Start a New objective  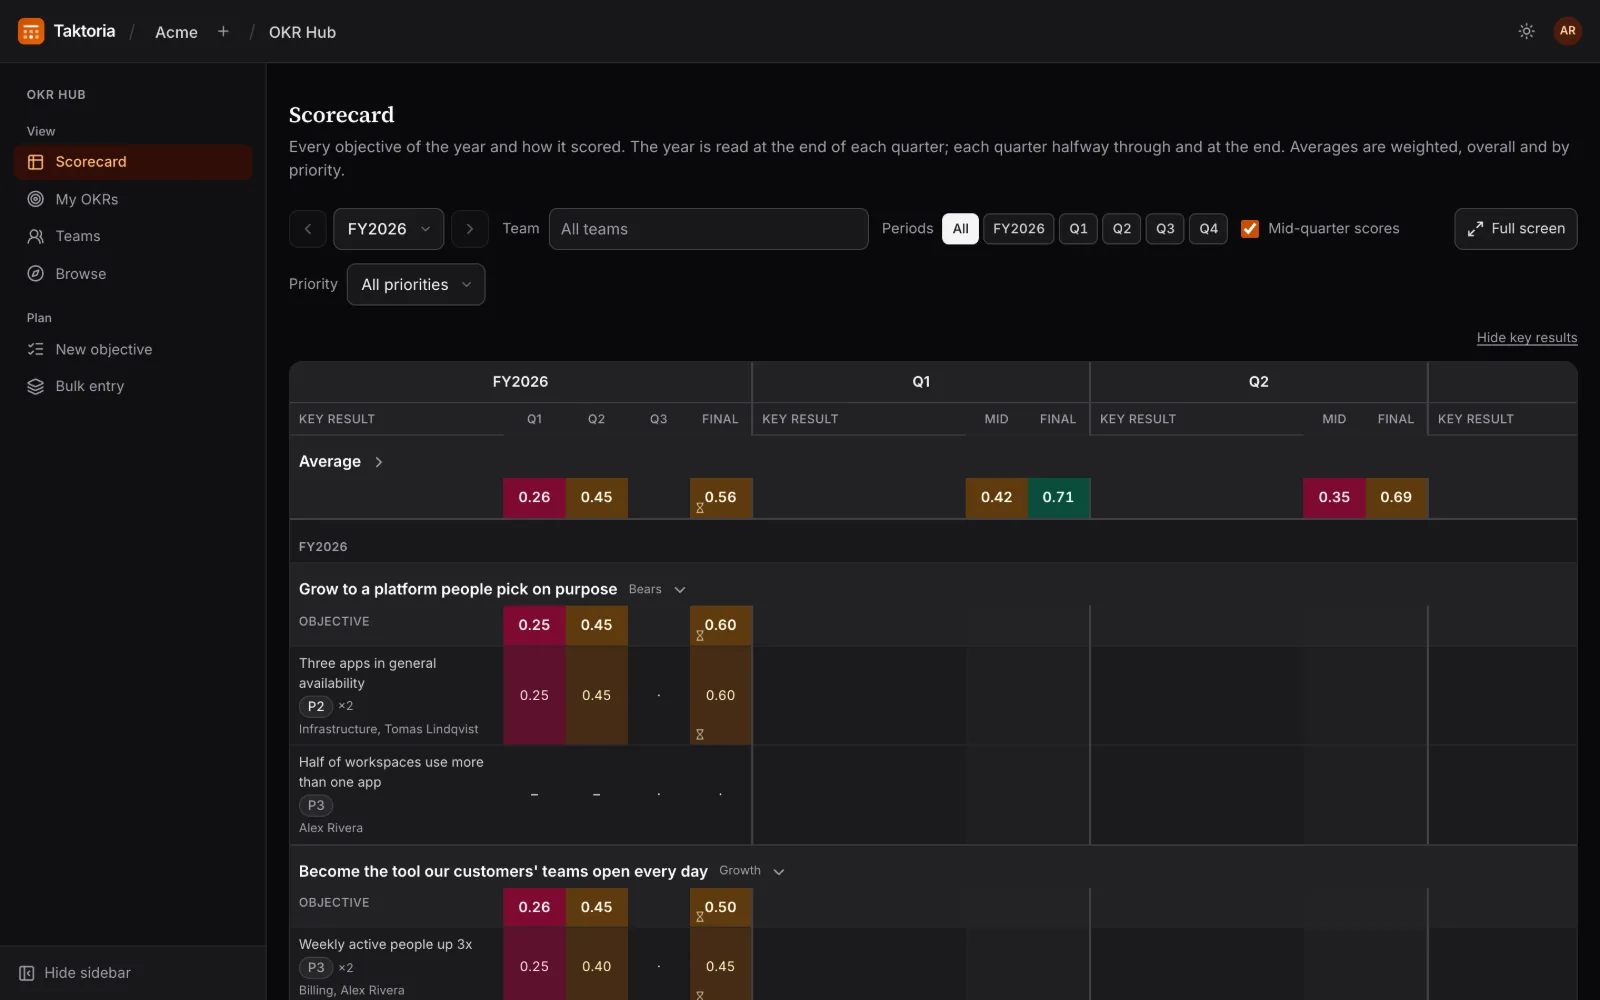click(133, 349)
